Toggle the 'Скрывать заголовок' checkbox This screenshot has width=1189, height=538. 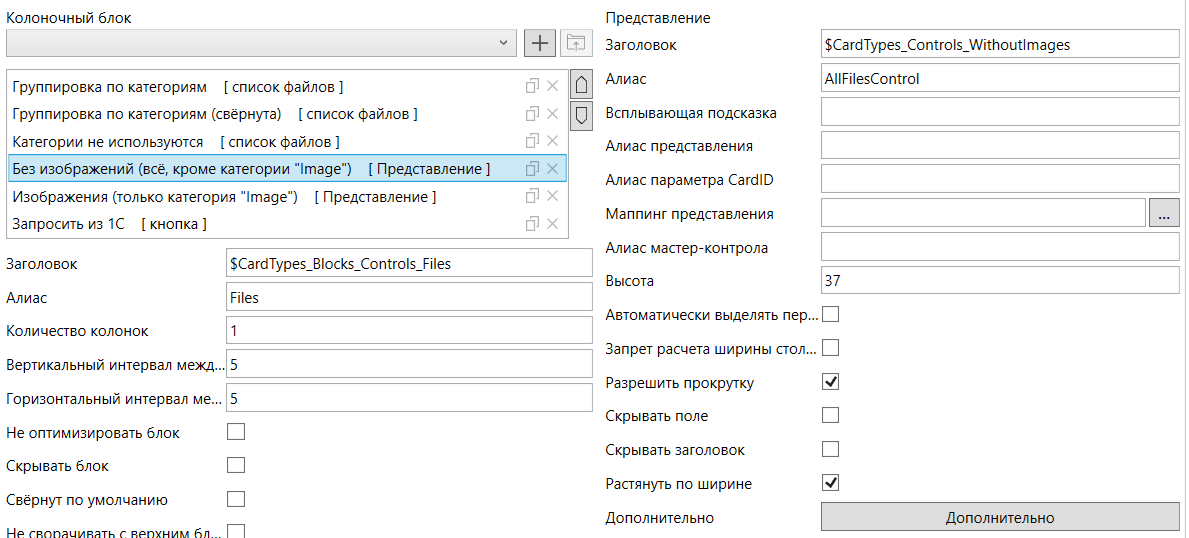831,449
